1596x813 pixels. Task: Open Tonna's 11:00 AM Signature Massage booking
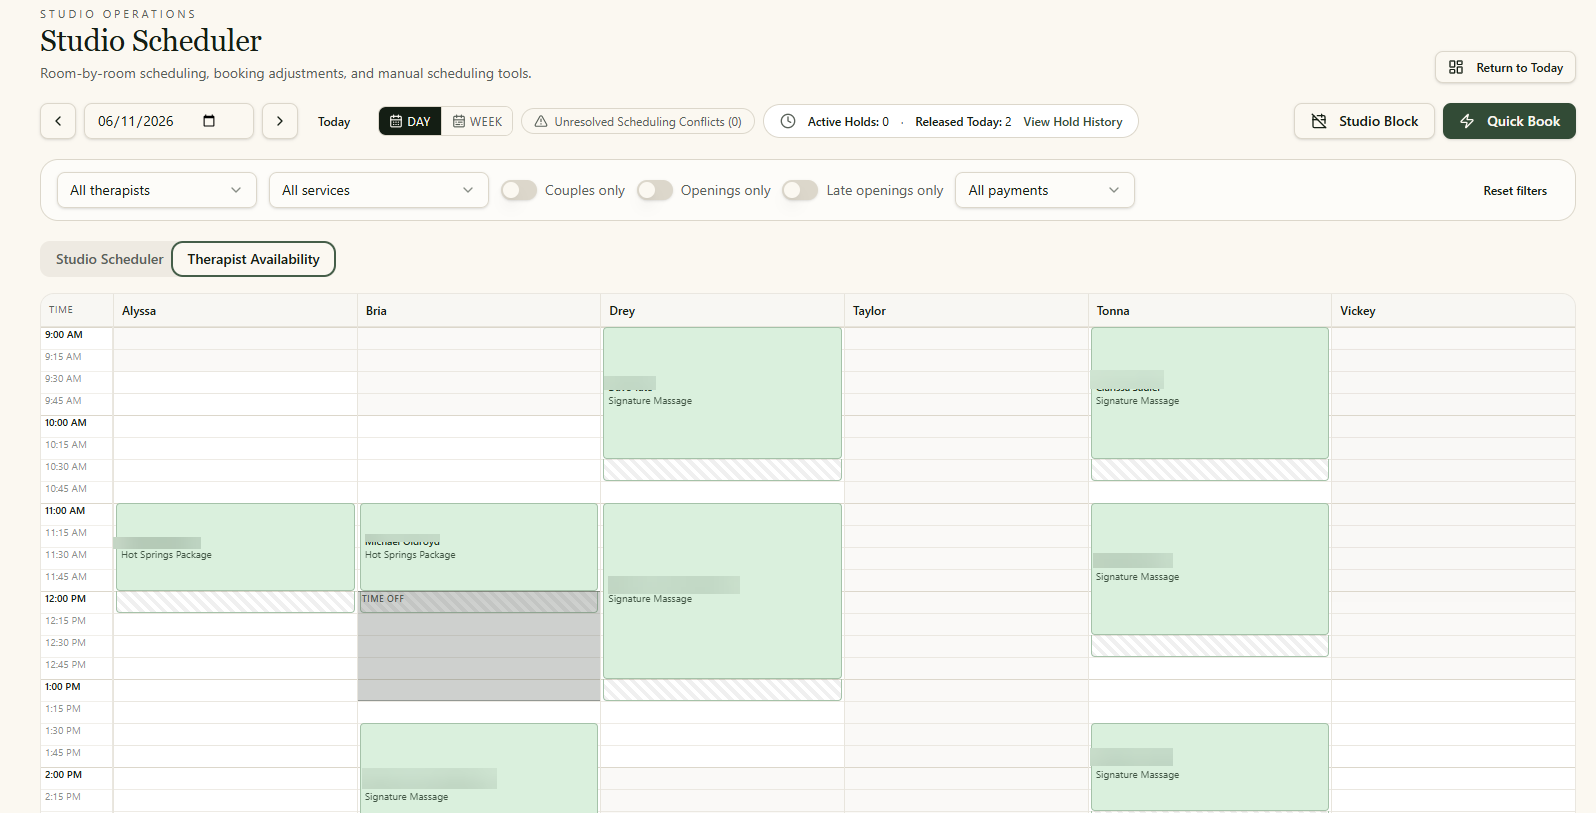[x=1210, y=569]
